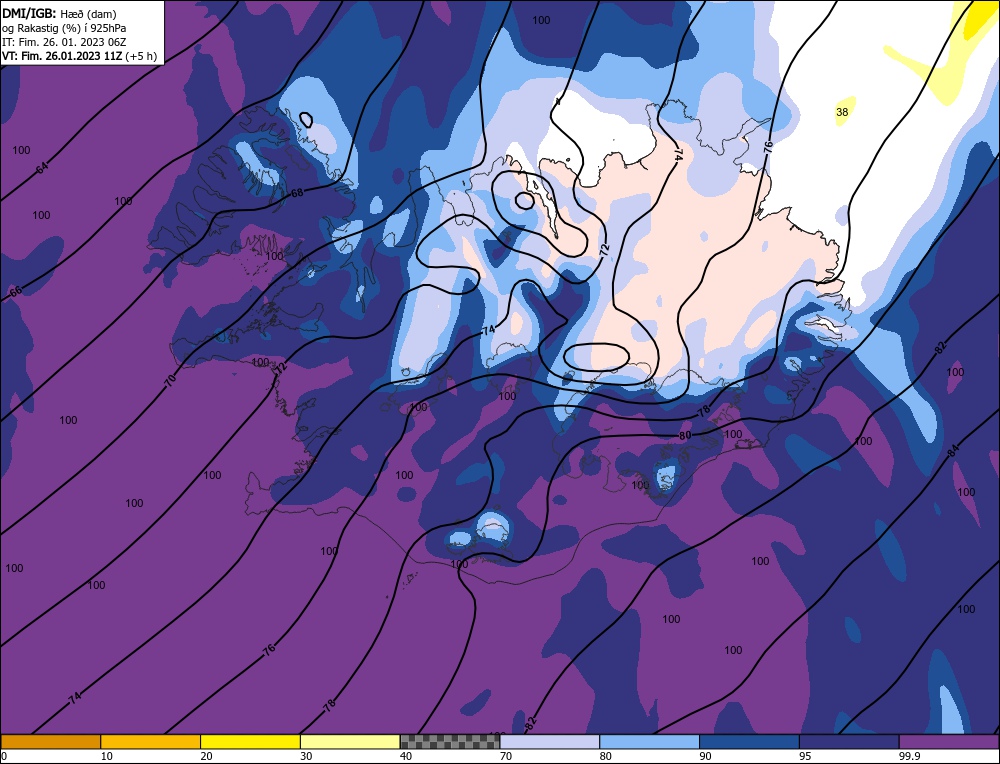The height and width of the screenshot is (764, 1000).
Task: Click the contour label 70
Action: [x=170, y=381]
